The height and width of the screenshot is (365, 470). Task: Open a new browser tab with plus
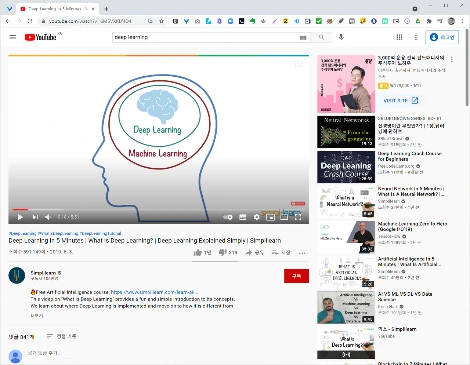(106, 9)
